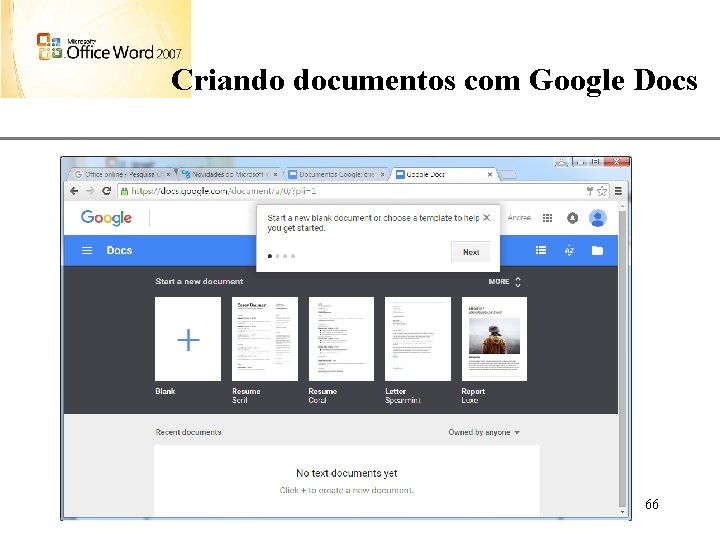Click the 'Start a new document' heading
Screen dimensions: 720x540
[199, 281]
